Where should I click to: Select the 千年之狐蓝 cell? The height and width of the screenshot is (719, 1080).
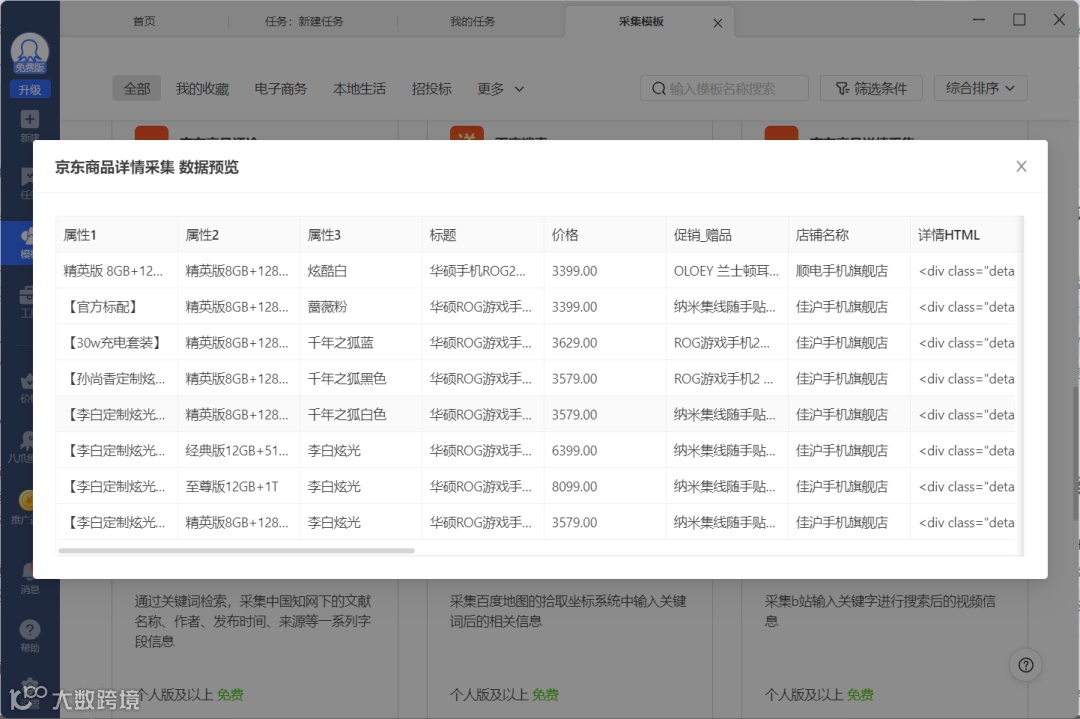tap(360, 342)
